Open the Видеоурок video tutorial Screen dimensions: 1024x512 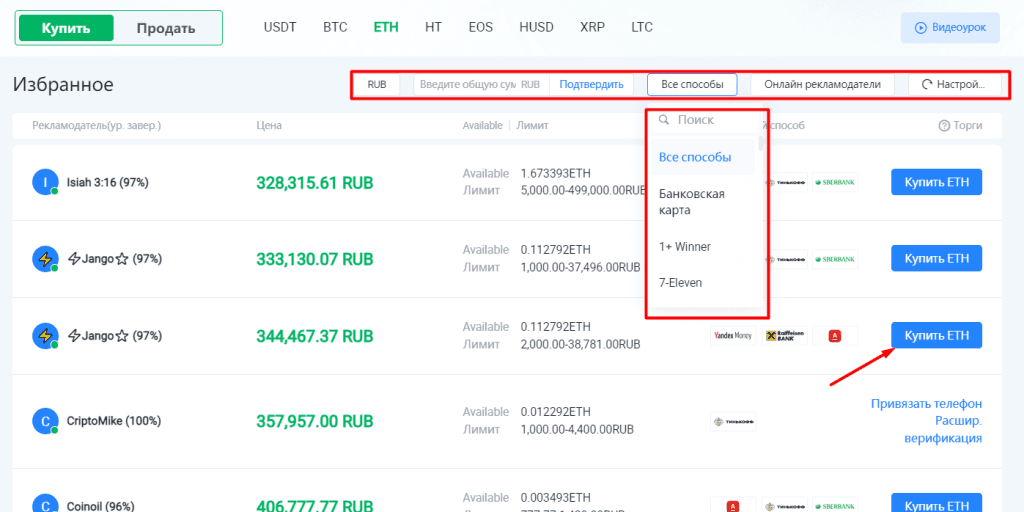pyautogui.click(x=950, y=27)
